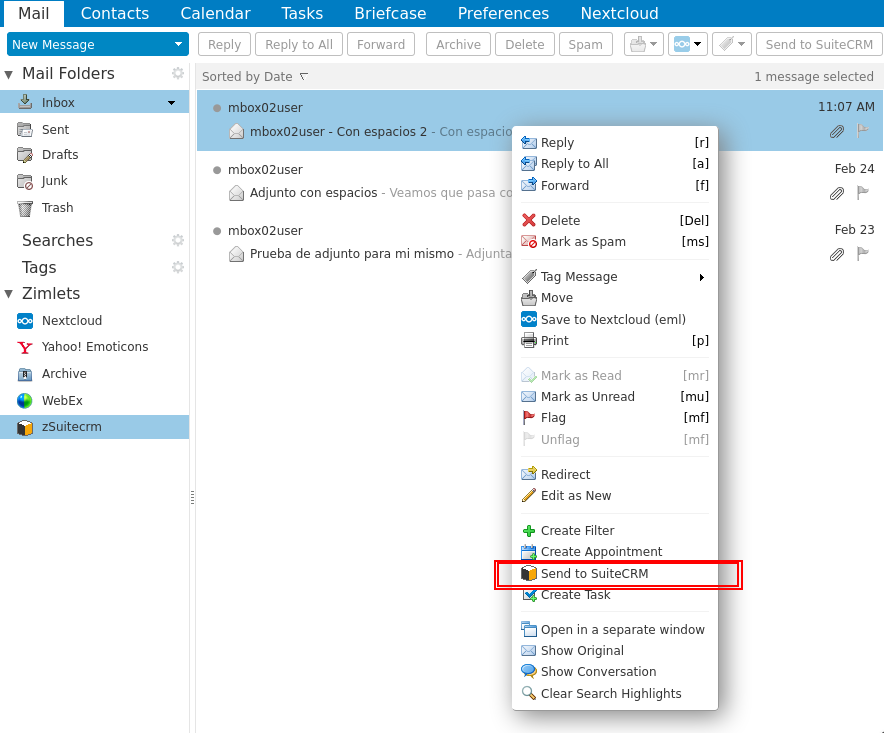
Task: Open the Preferences tab
Action: click(503, 13)
